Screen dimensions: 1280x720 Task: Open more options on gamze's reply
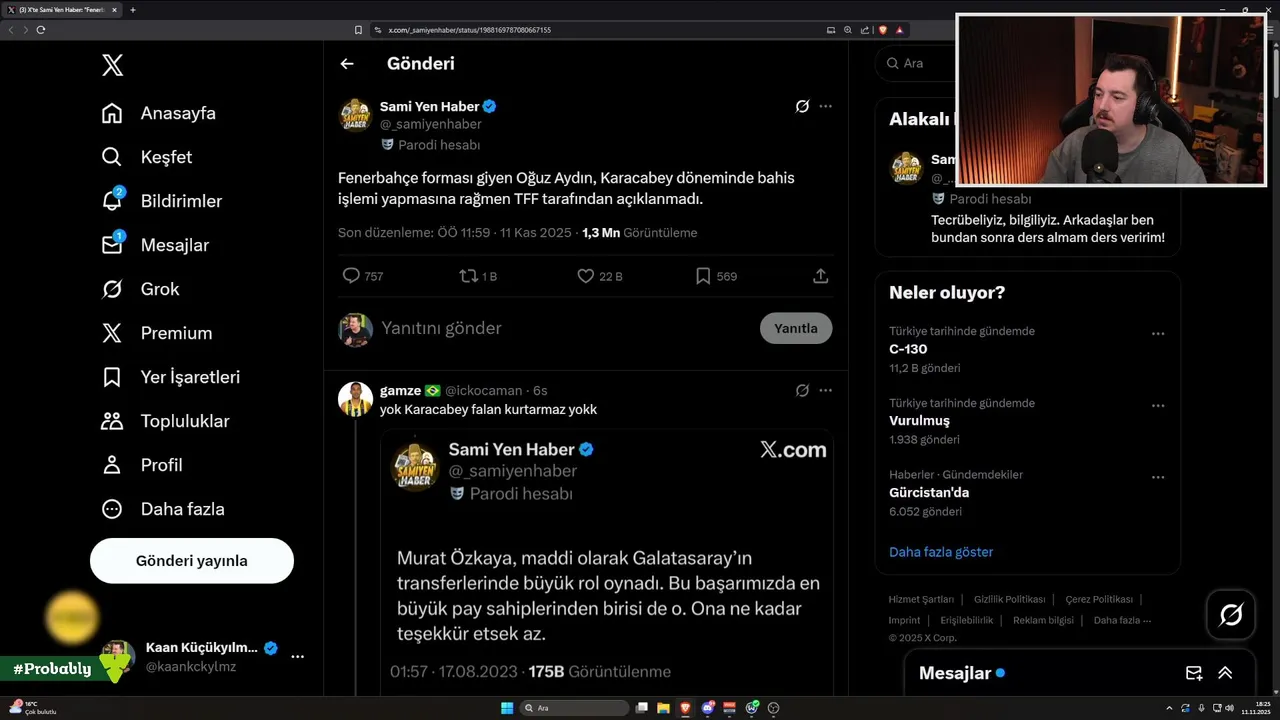coord(825,391)
